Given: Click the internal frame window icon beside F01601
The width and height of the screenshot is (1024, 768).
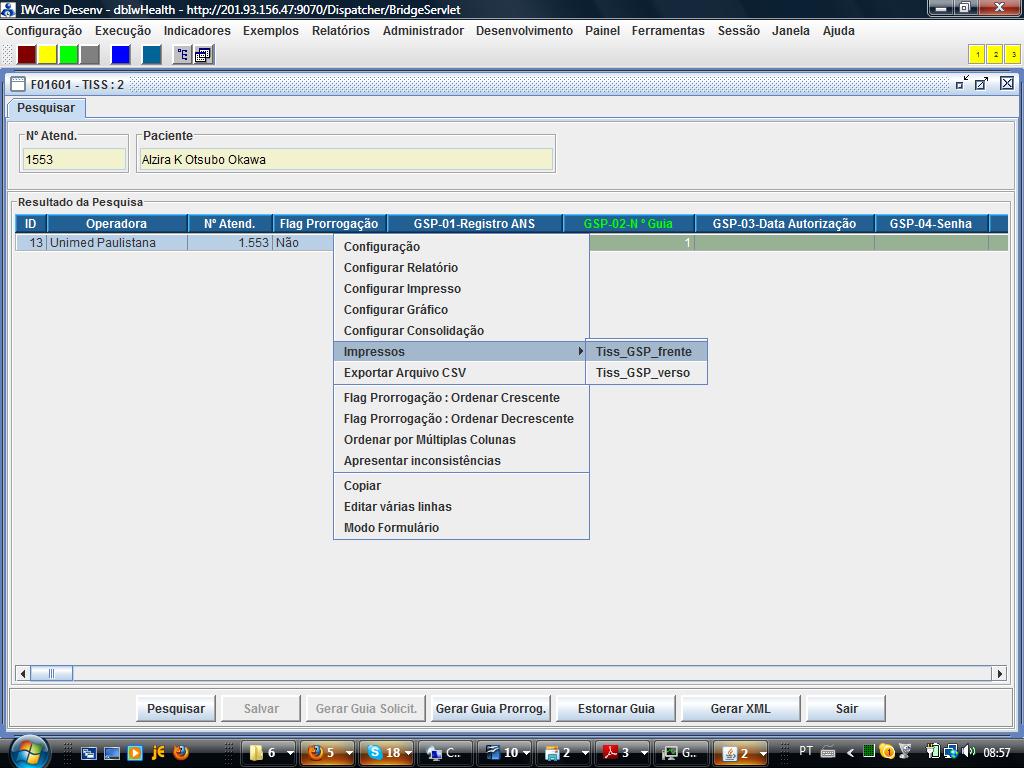Looking at the screenshot, I should click(18, 84).
